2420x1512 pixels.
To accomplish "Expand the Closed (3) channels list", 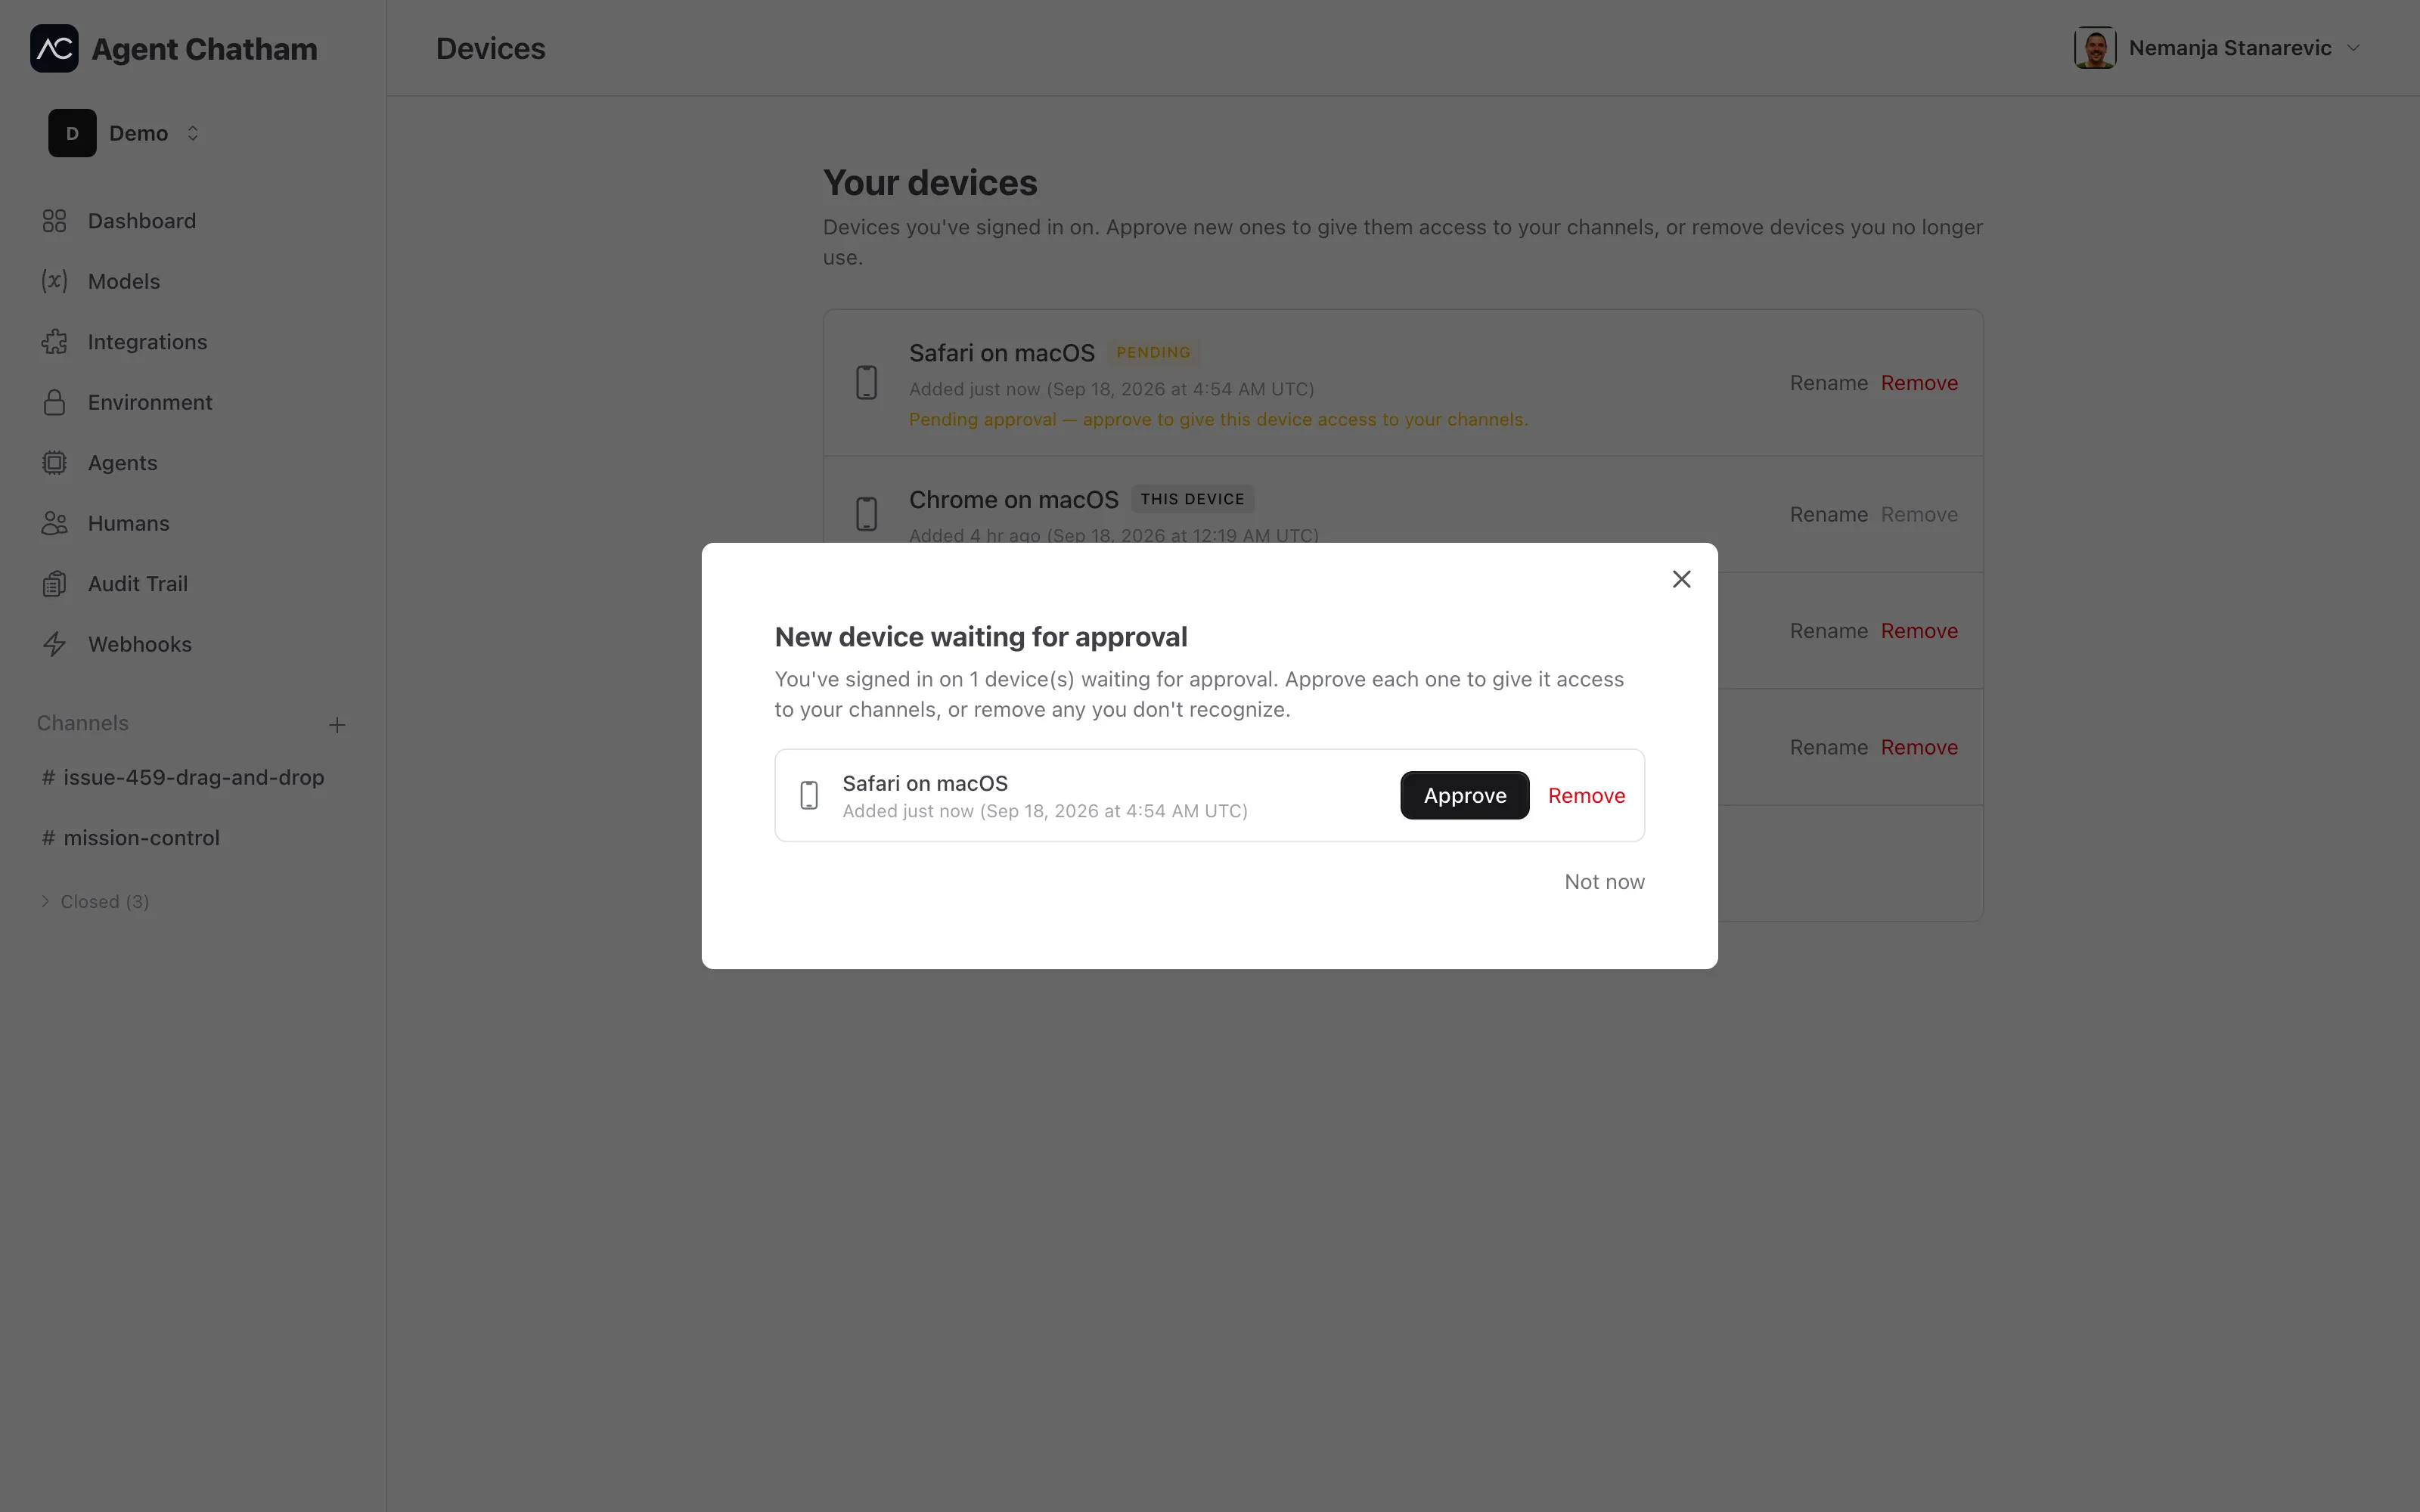I will (x=95, y=901).
